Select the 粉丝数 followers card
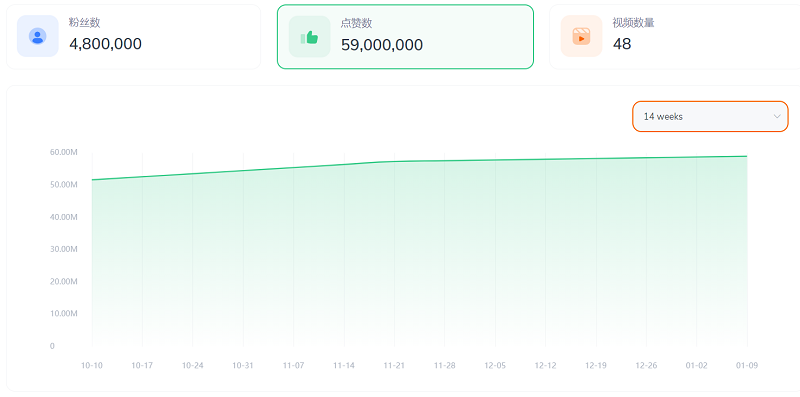The height and width of the screenshot is (397, 800). click(x=134, y=37)
